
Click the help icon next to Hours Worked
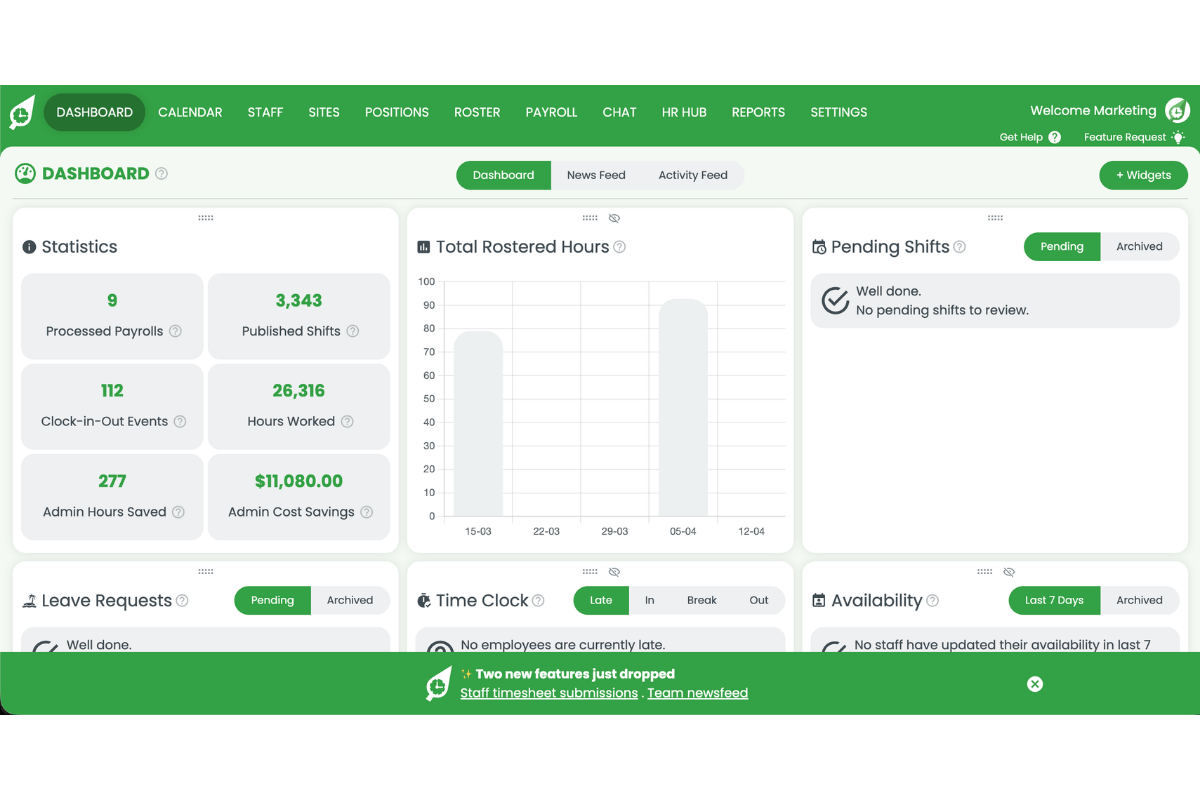tap(350, 421)
